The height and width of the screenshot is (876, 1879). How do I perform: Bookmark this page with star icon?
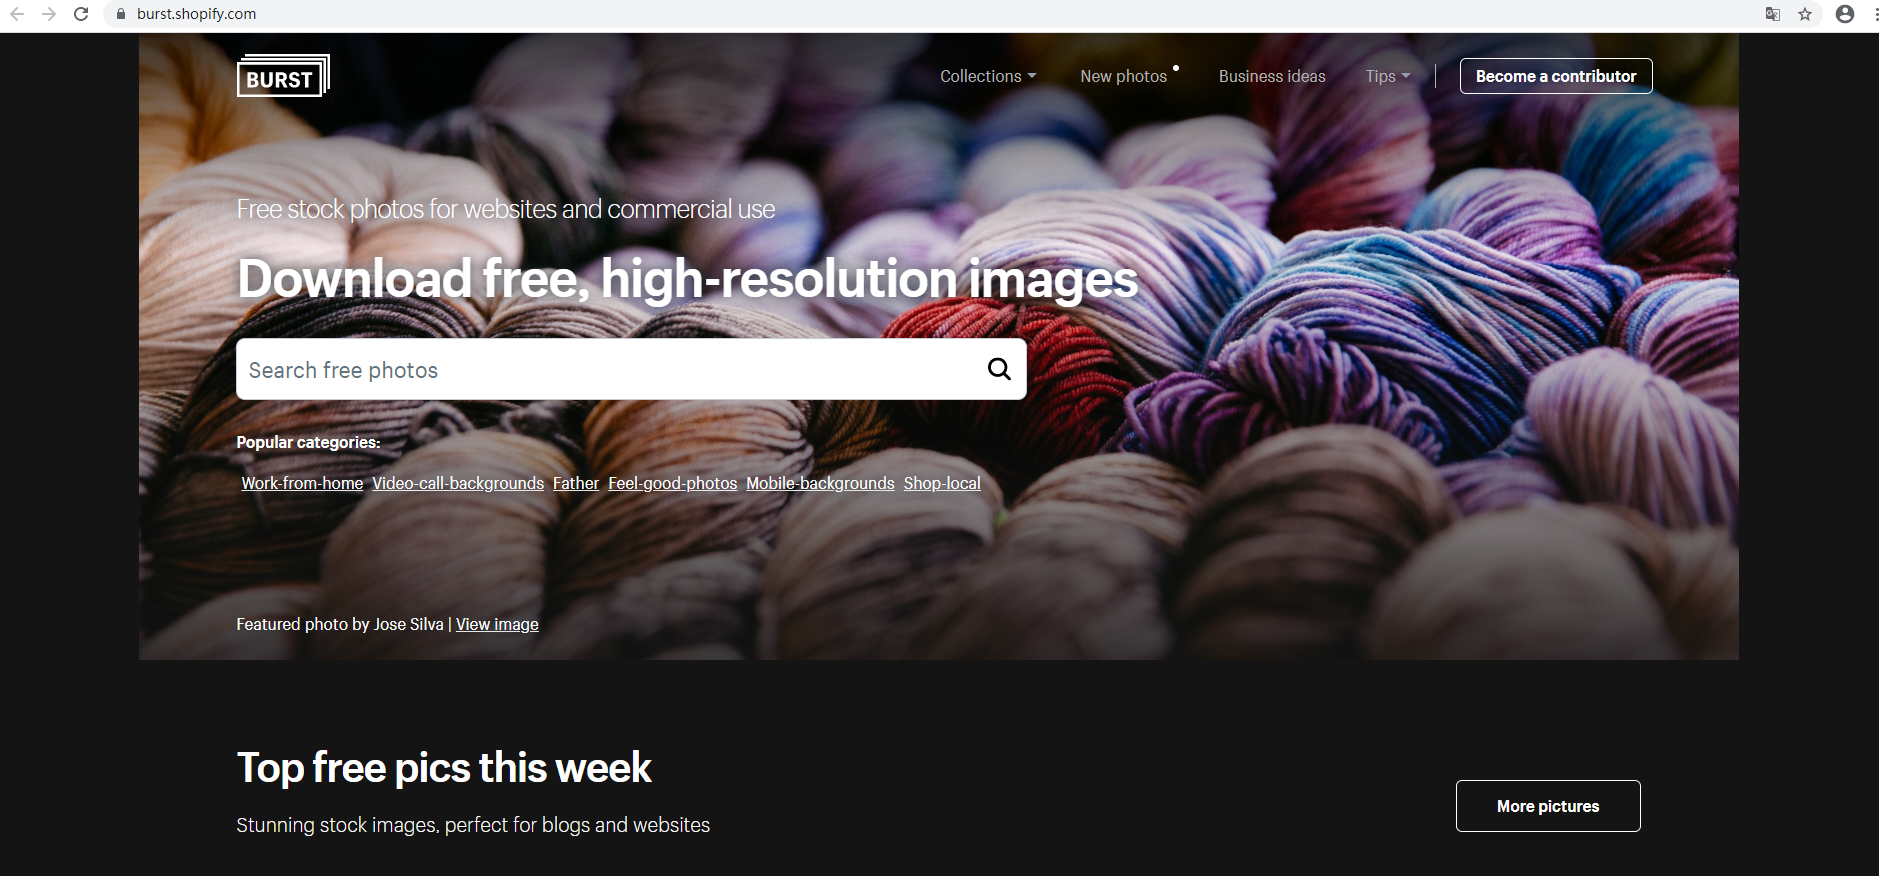point(1805,14)
